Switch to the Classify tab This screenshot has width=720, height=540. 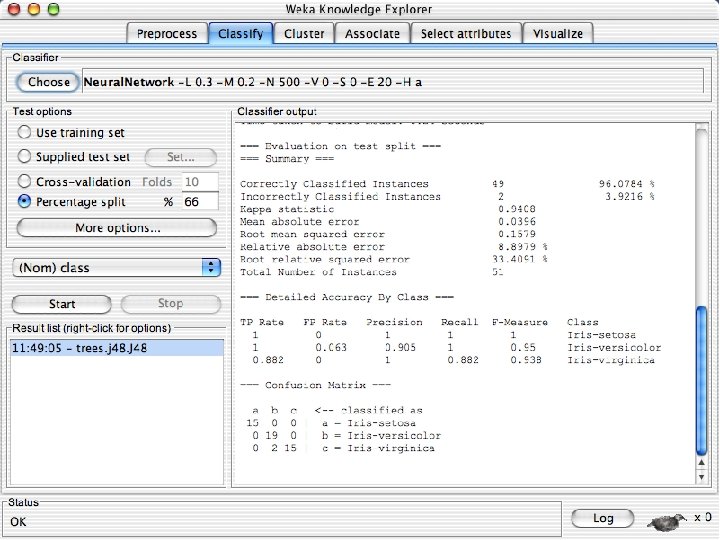click(x=241, y=34)
